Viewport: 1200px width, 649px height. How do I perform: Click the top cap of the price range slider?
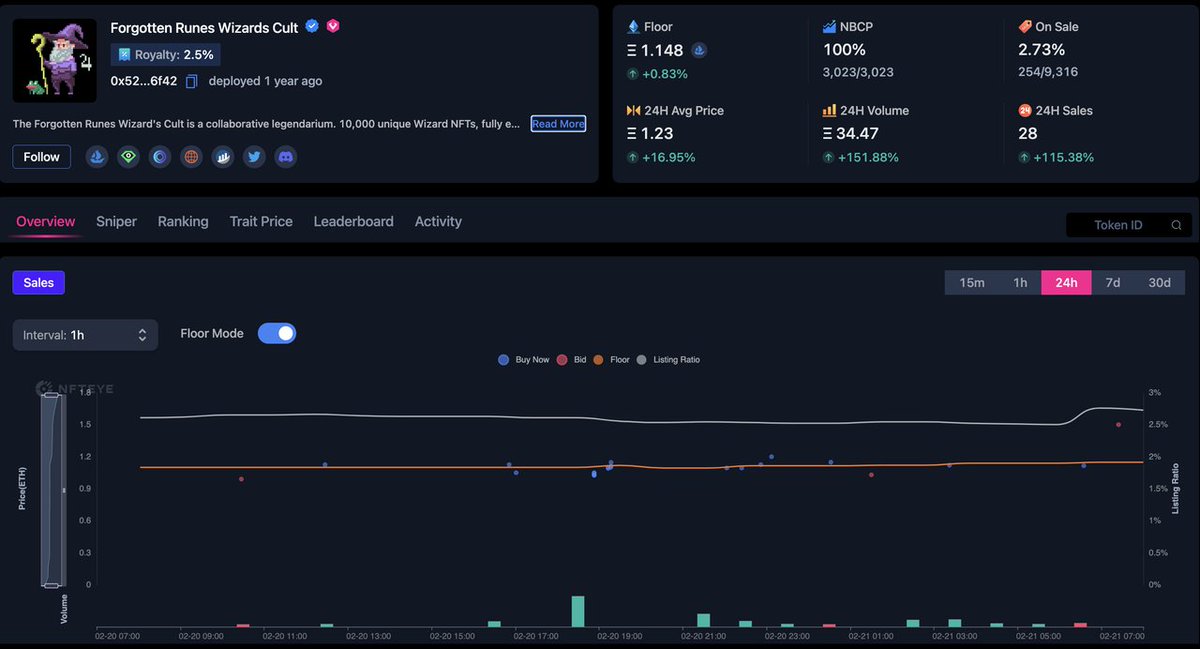coord(52,397)
